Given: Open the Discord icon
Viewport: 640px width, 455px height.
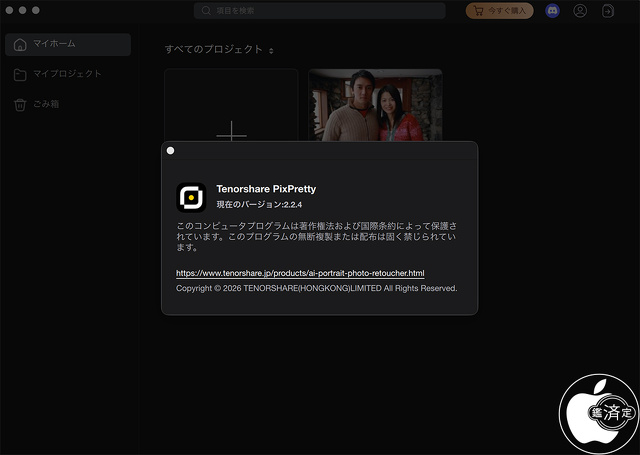Looking at the screenshot, I should click(x=552, y=11).
